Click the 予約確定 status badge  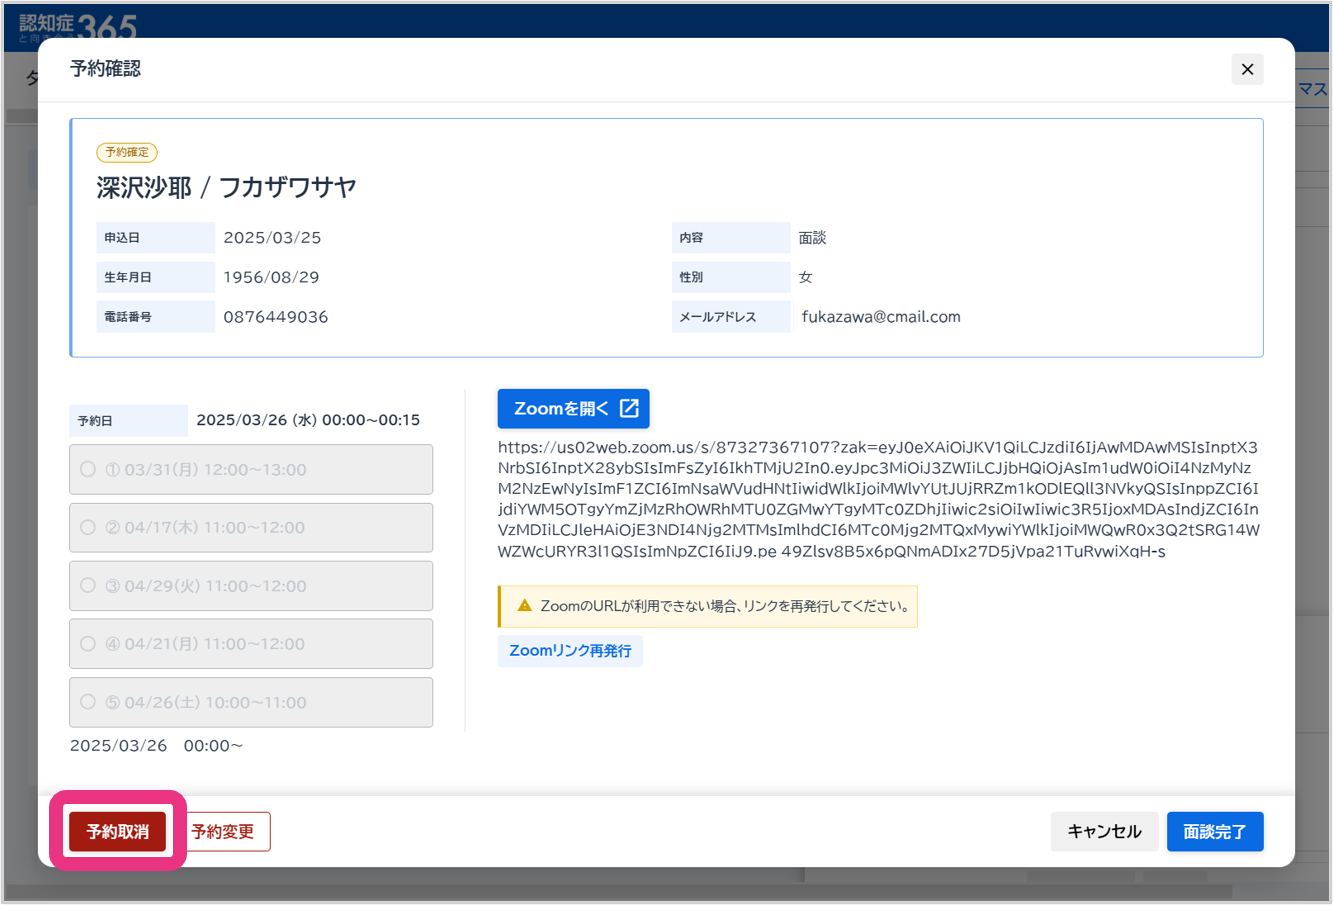pyautogui.click(x=127, y=153)
